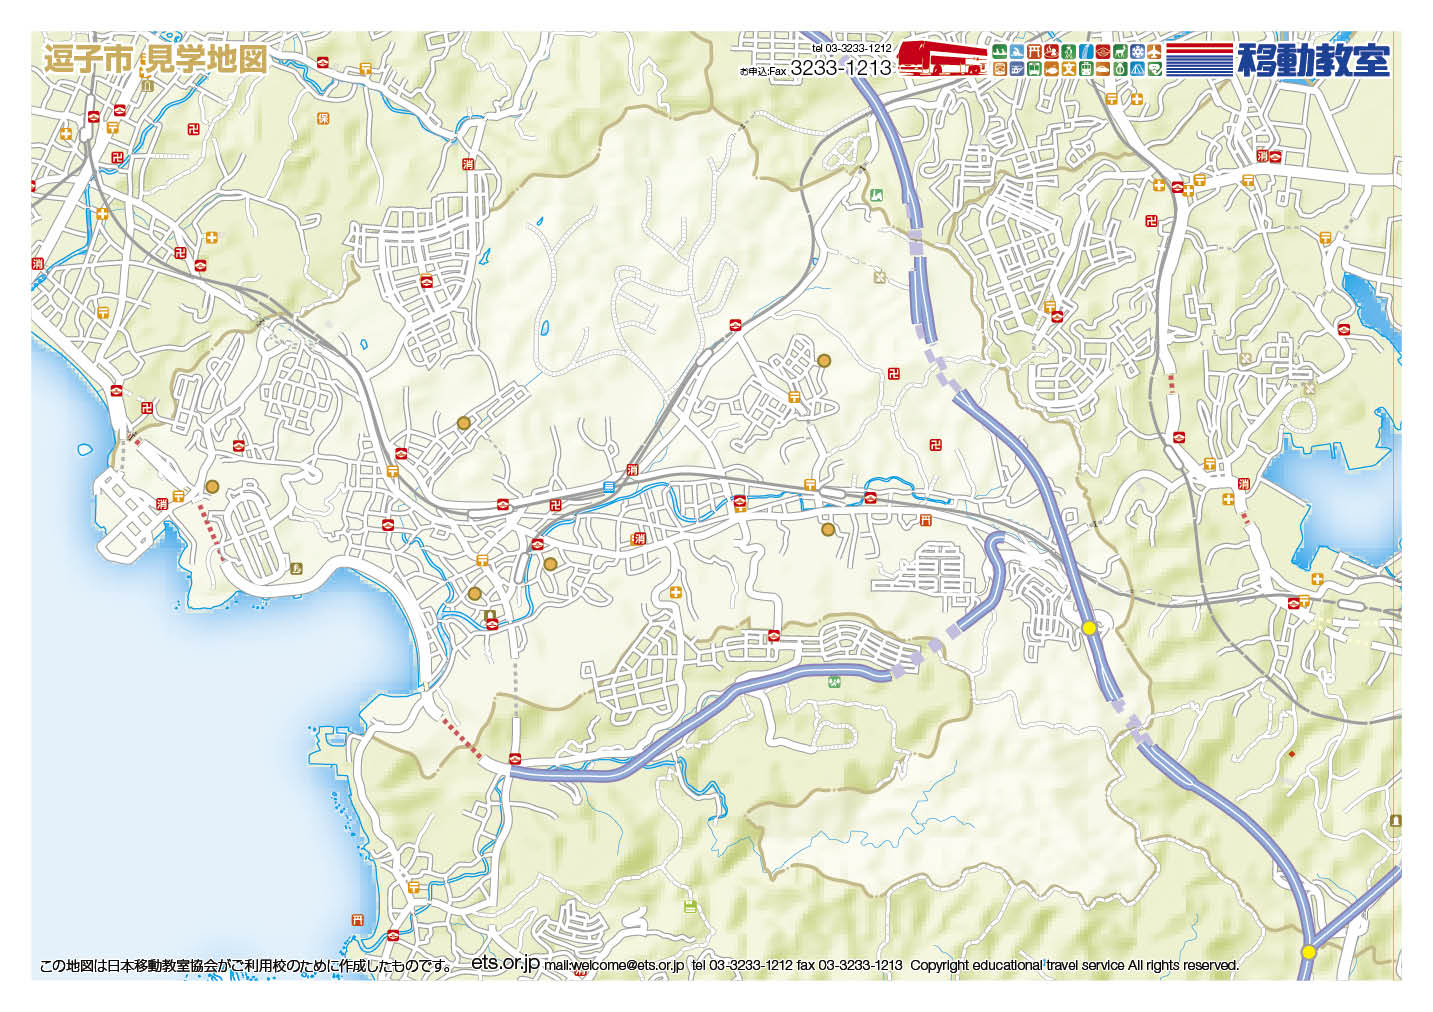
Task: Click the blue station icon on the railway
Action: click(609, 487)
